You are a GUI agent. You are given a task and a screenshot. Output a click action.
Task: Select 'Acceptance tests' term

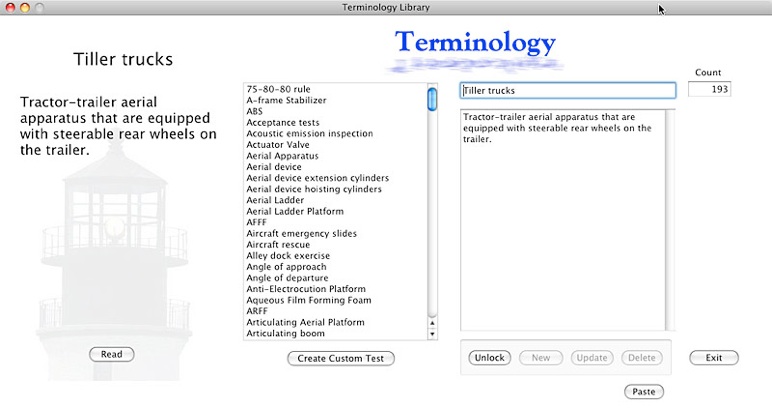coord(283,123)
